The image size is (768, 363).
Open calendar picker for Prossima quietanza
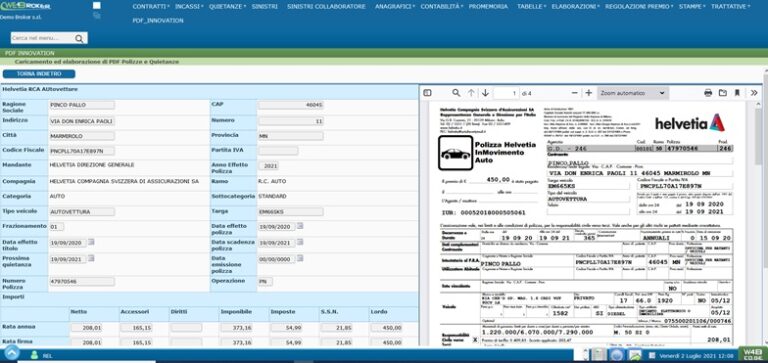point(91,258)
